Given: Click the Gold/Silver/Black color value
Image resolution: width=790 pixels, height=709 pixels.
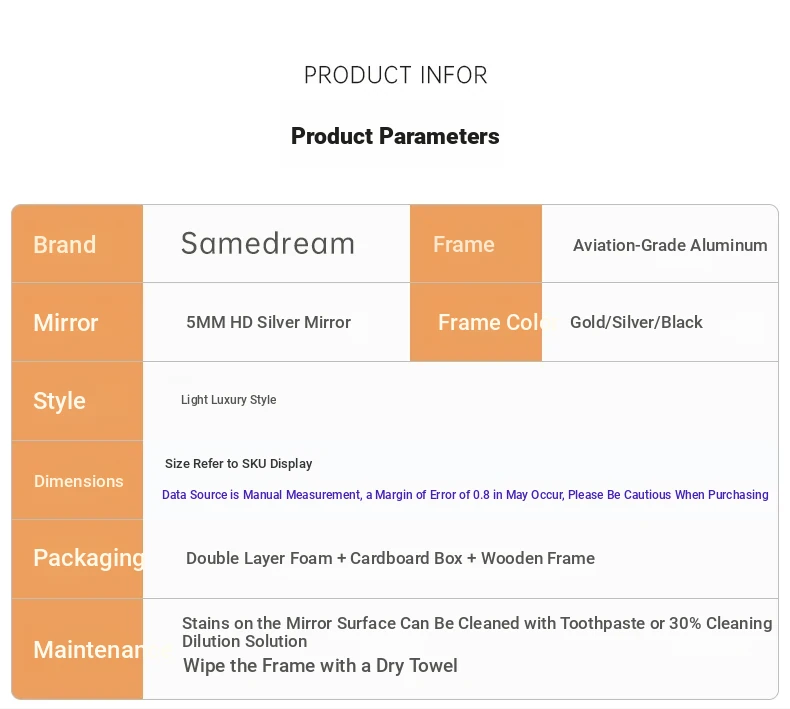Looking at the screenshot, I should [x=636, y=322].
